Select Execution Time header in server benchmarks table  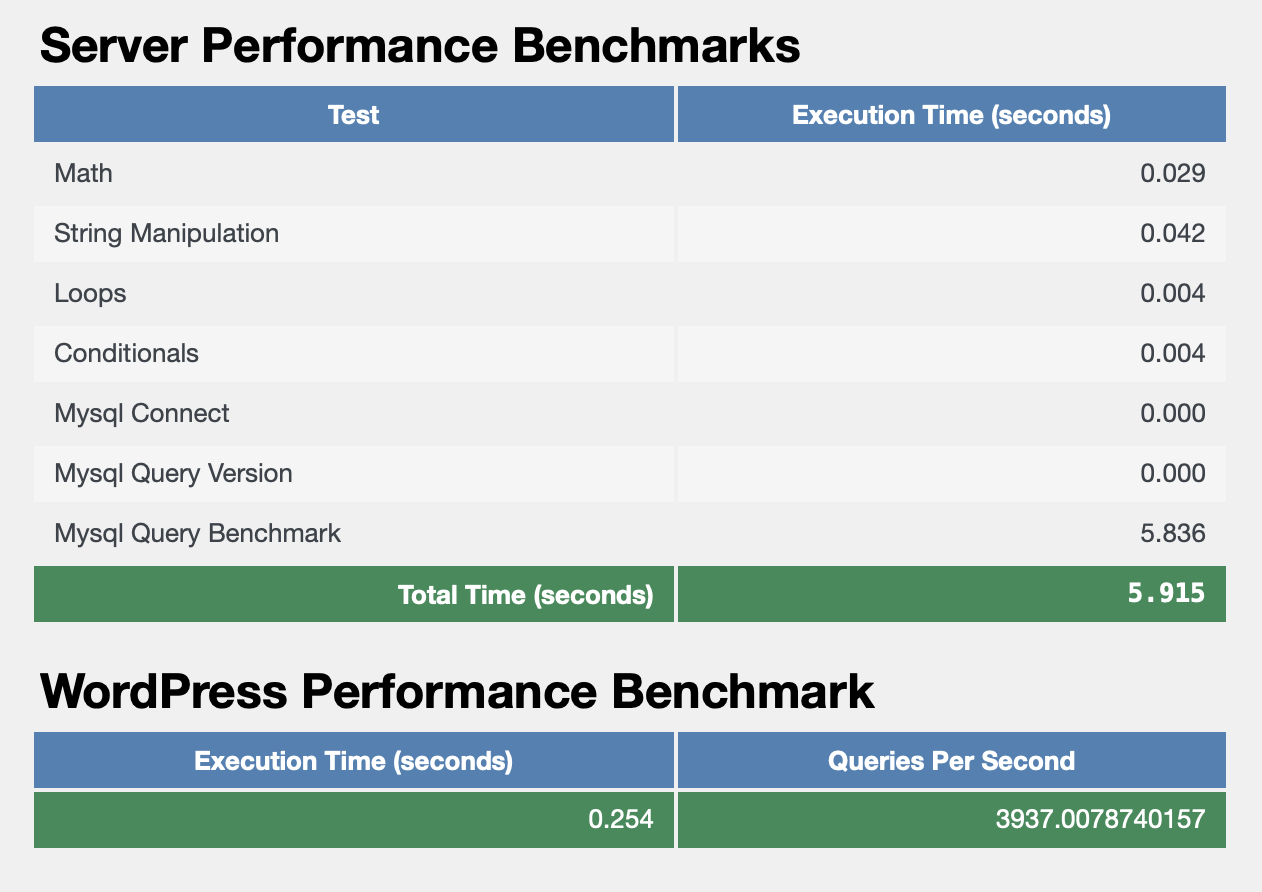point(951,115)
